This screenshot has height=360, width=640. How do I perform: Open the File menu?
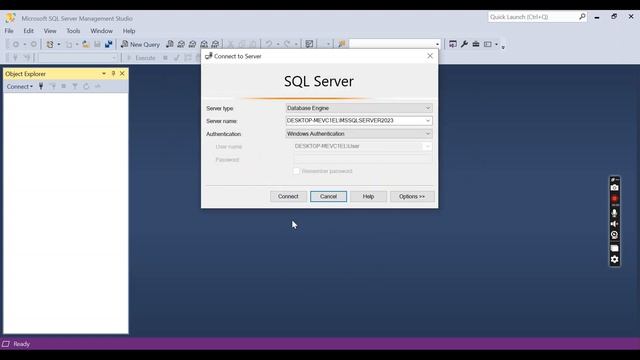tap(9, 31)
